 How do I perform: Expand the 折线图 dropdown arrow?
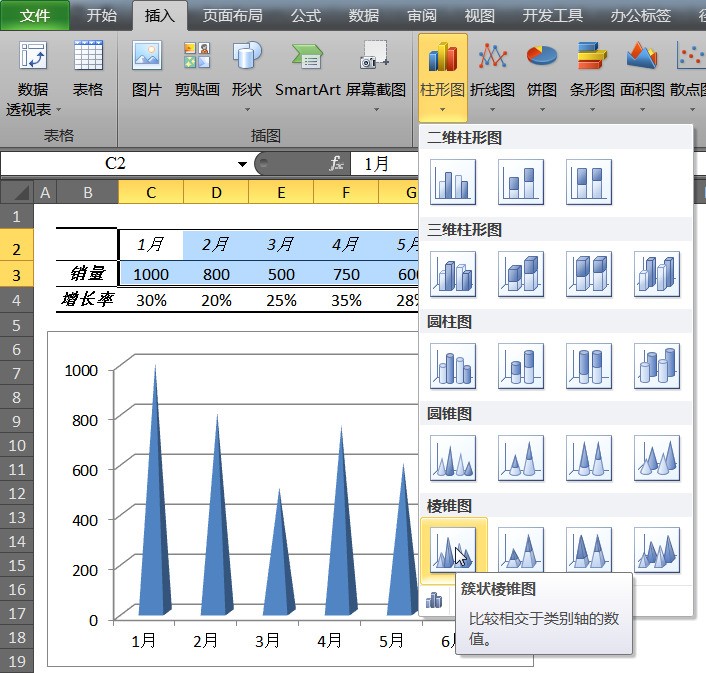pyautogui.click(x=492, y=109)
